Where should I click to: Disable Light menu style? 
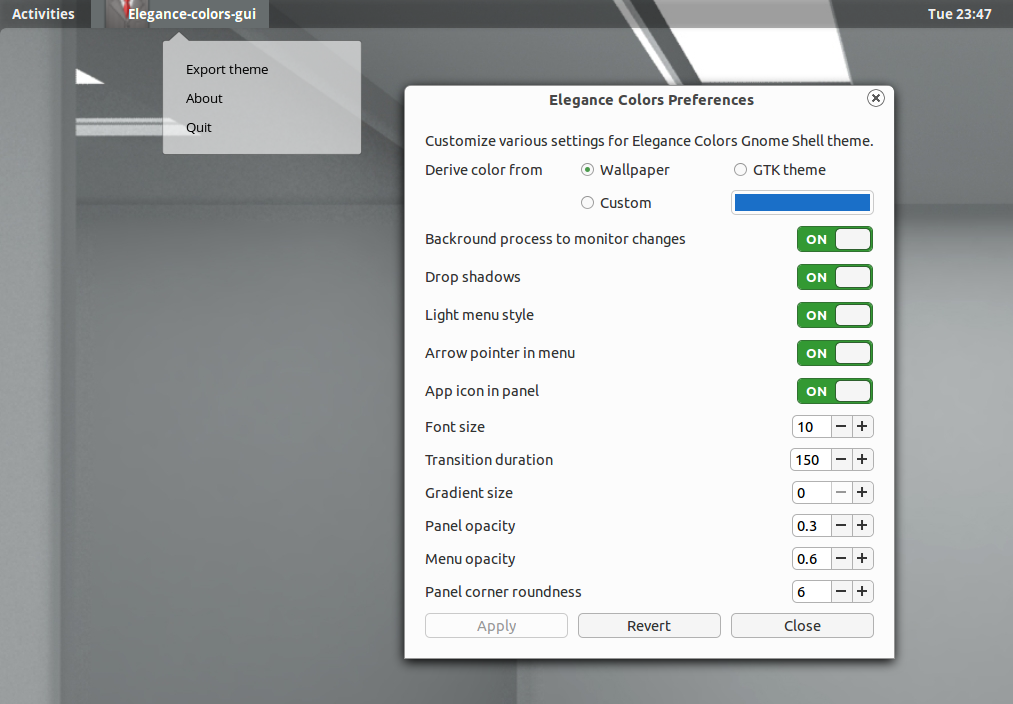pyautogui.click(x=834, y=315)
